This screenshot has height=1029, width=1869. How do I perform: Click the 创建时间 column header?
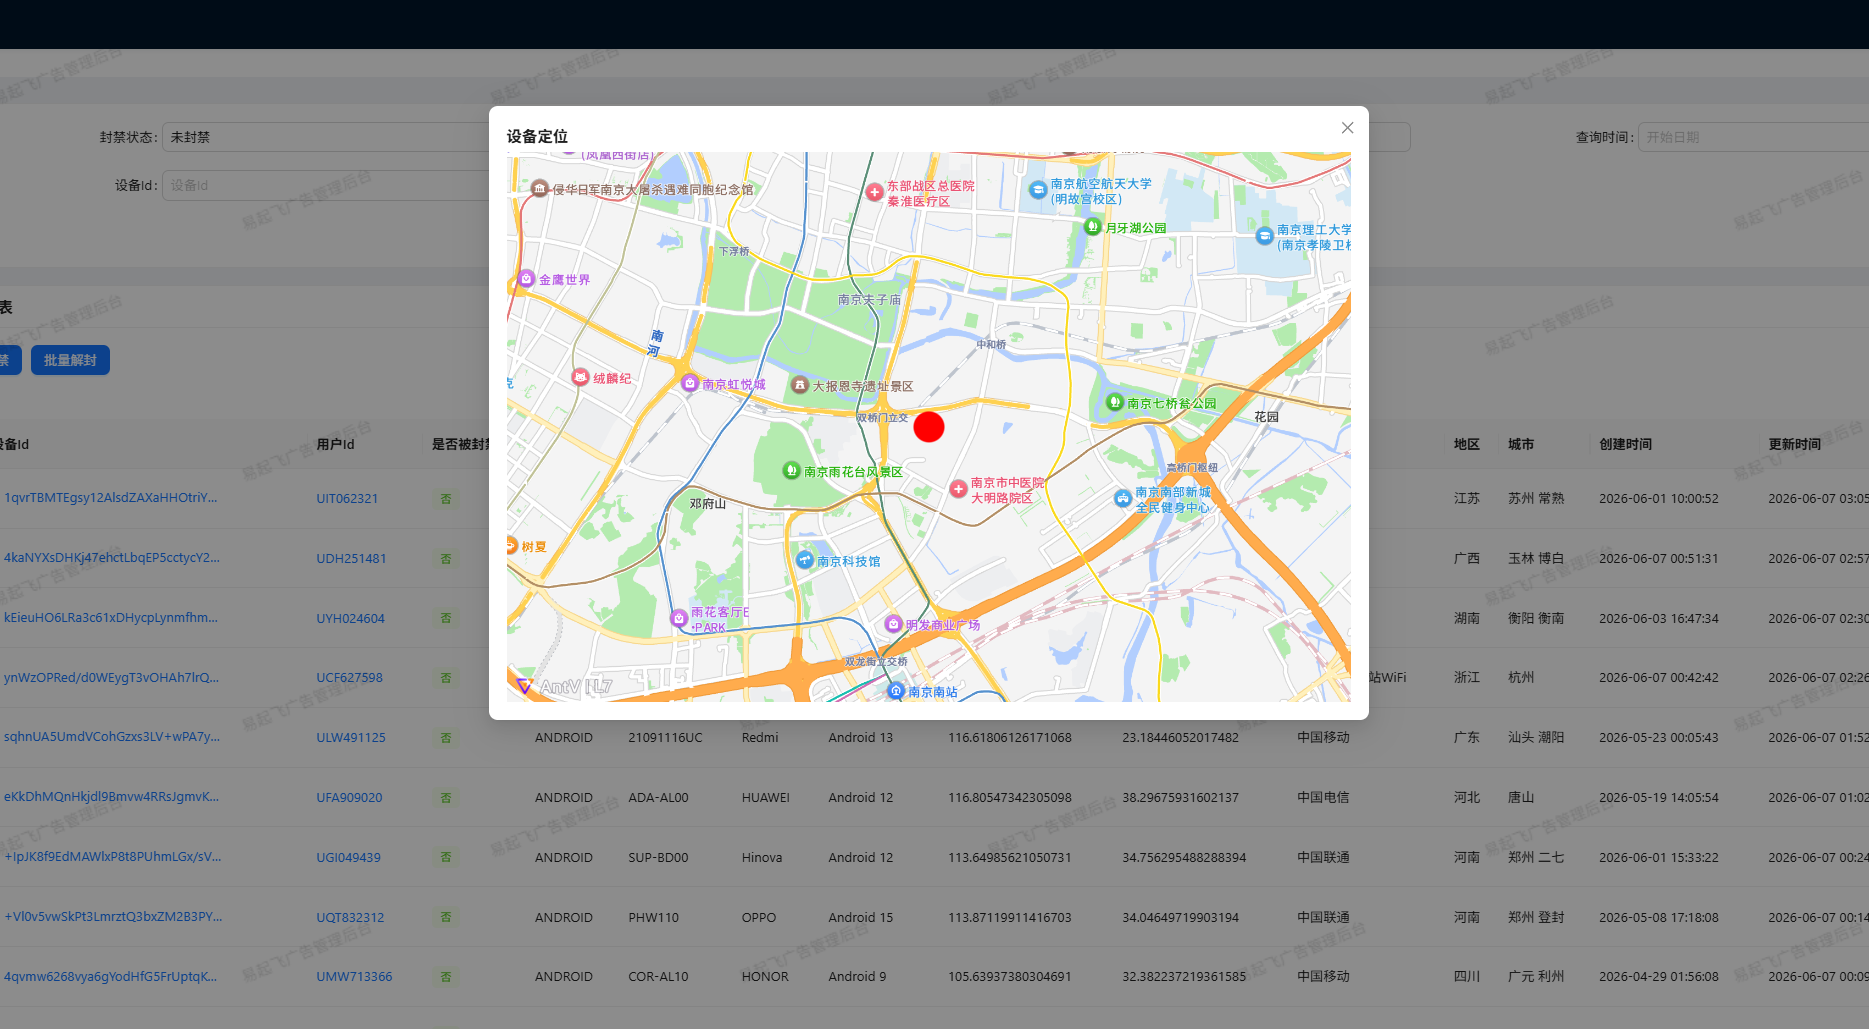[x=1625, y=444]
